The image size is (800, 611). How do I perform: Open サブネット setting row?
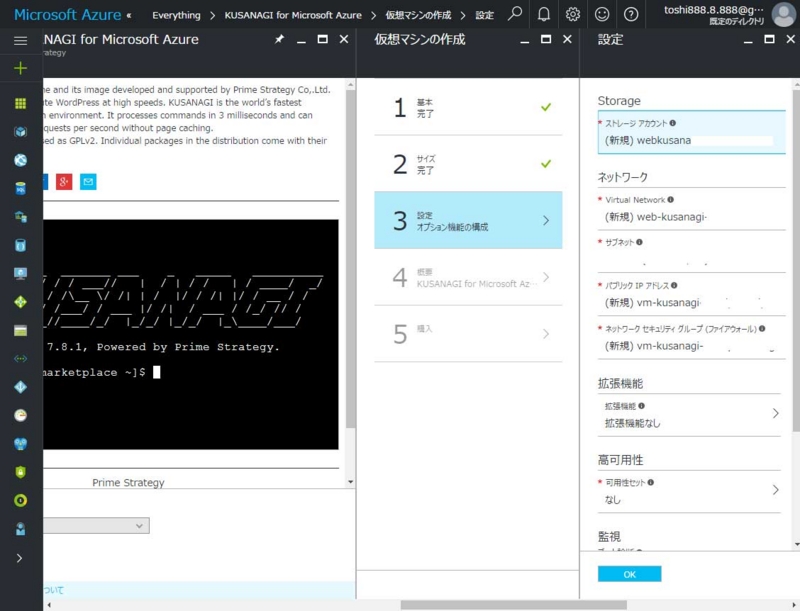point(691,252)
